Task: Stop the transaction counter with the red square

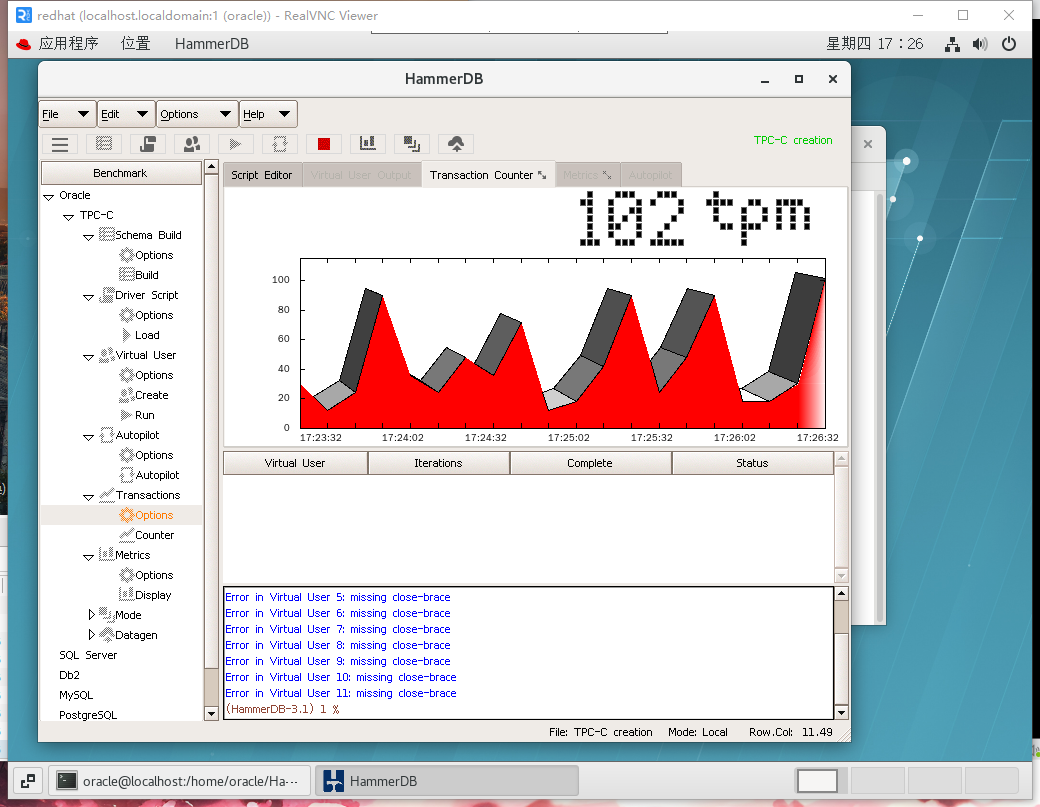Action: [324, 144]
